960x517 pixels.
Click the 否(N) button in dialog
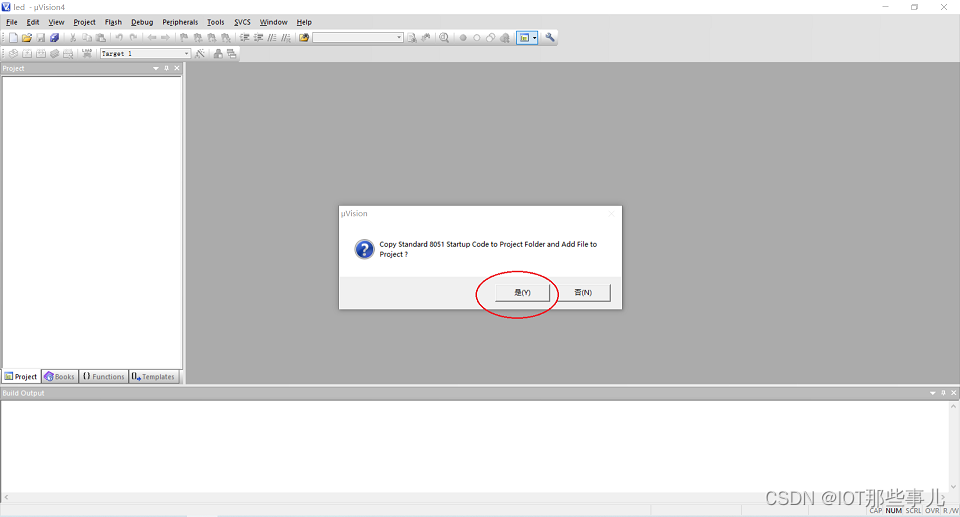pos(583,292)
